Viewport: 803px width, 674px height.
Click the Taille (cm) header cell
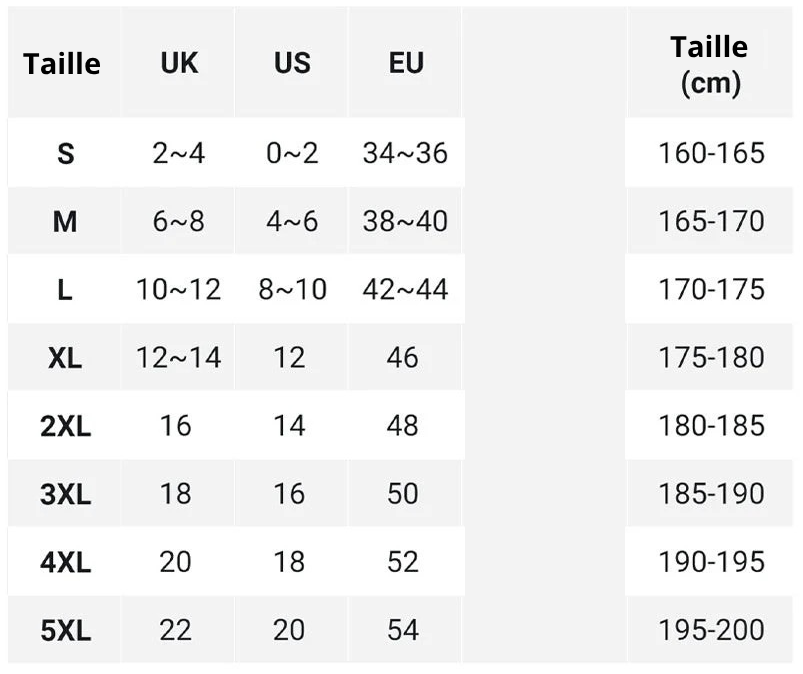click(x=710, y=64)
